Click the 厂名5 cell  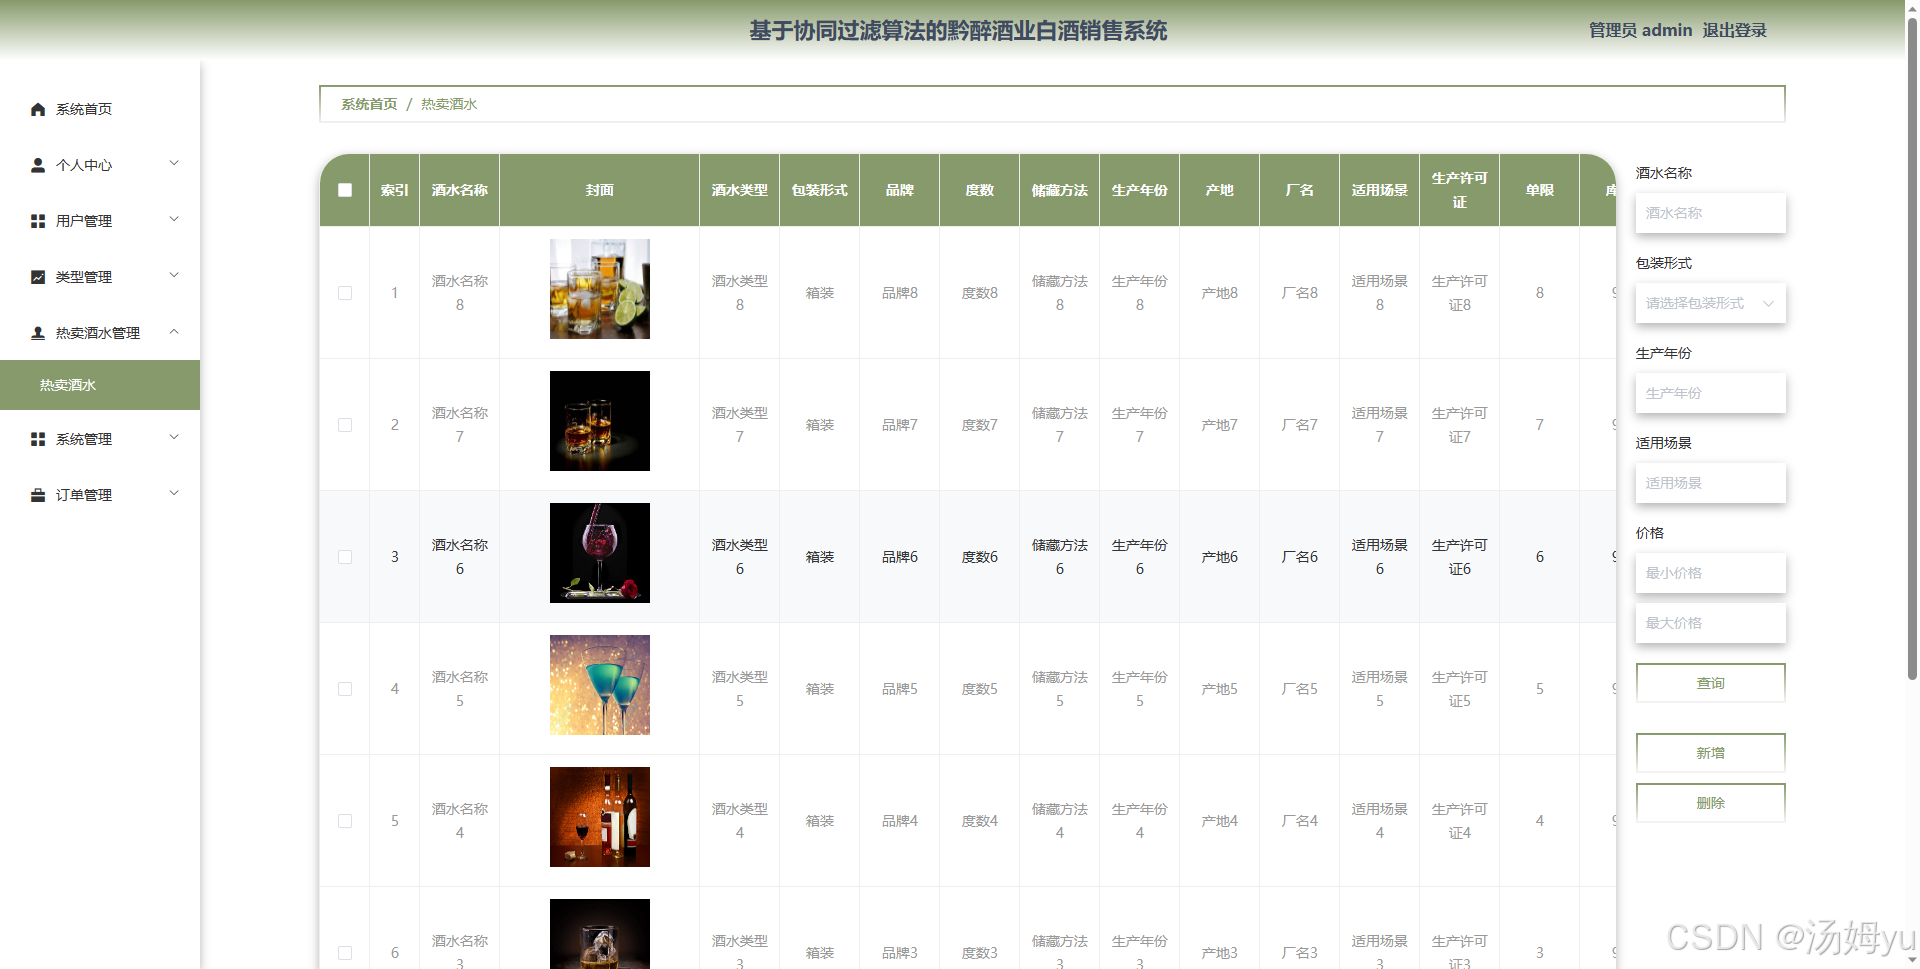(1300, 689)
